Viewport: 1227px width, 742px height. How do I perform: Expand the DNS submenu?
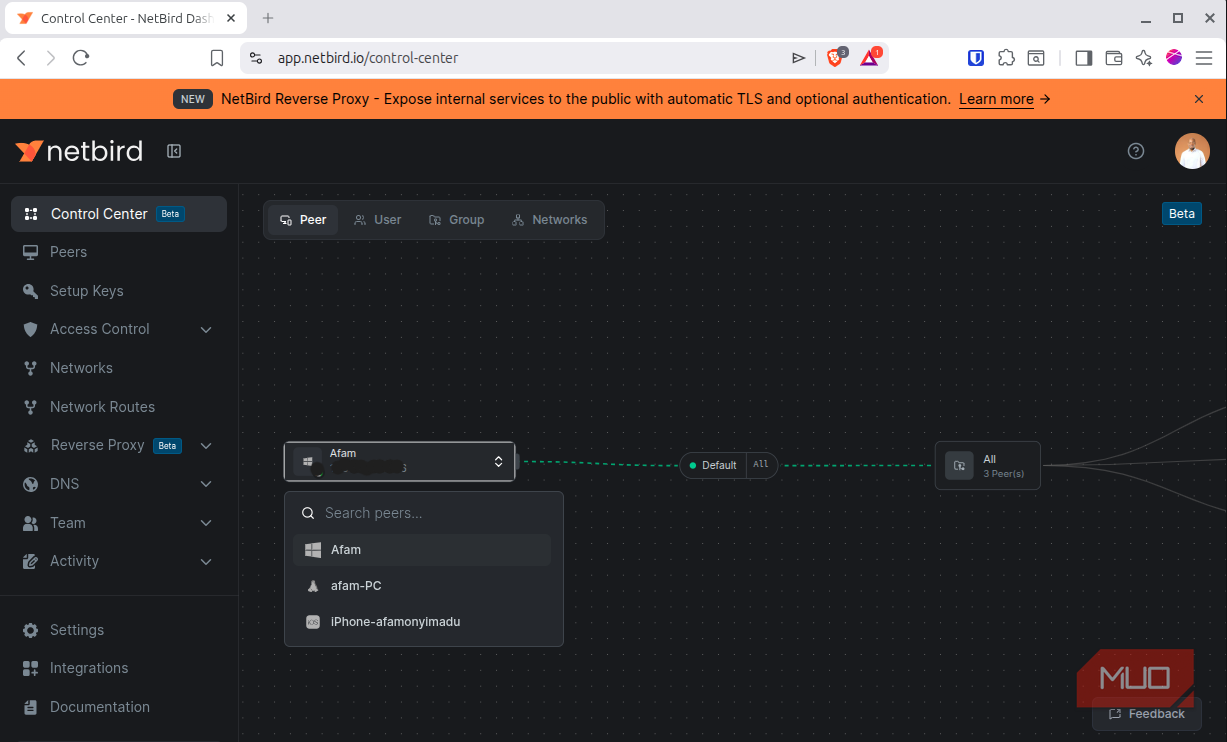coord(206,485)
